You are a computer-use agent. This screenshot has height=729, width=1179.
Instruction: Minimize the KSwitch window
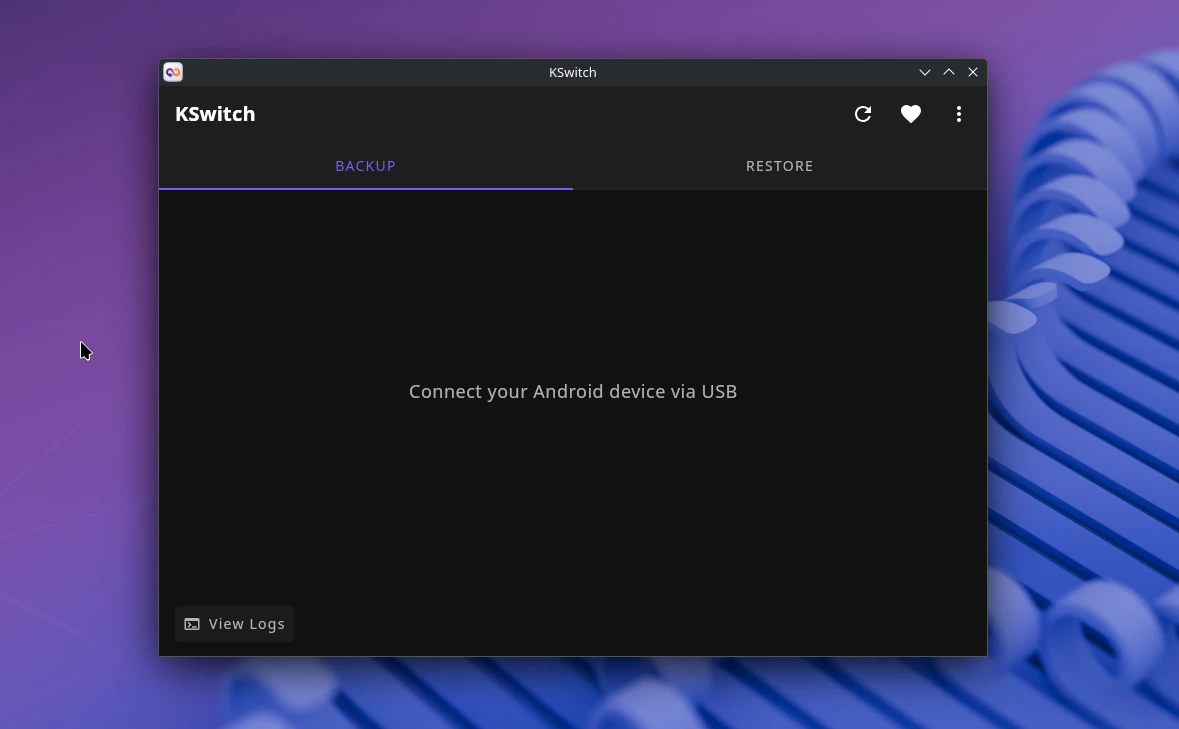pyautogui.click(x=925, y=72)
